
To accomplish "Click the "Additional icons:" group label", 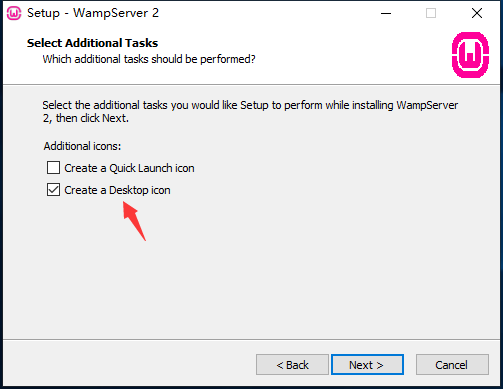I will pos(82,146).
